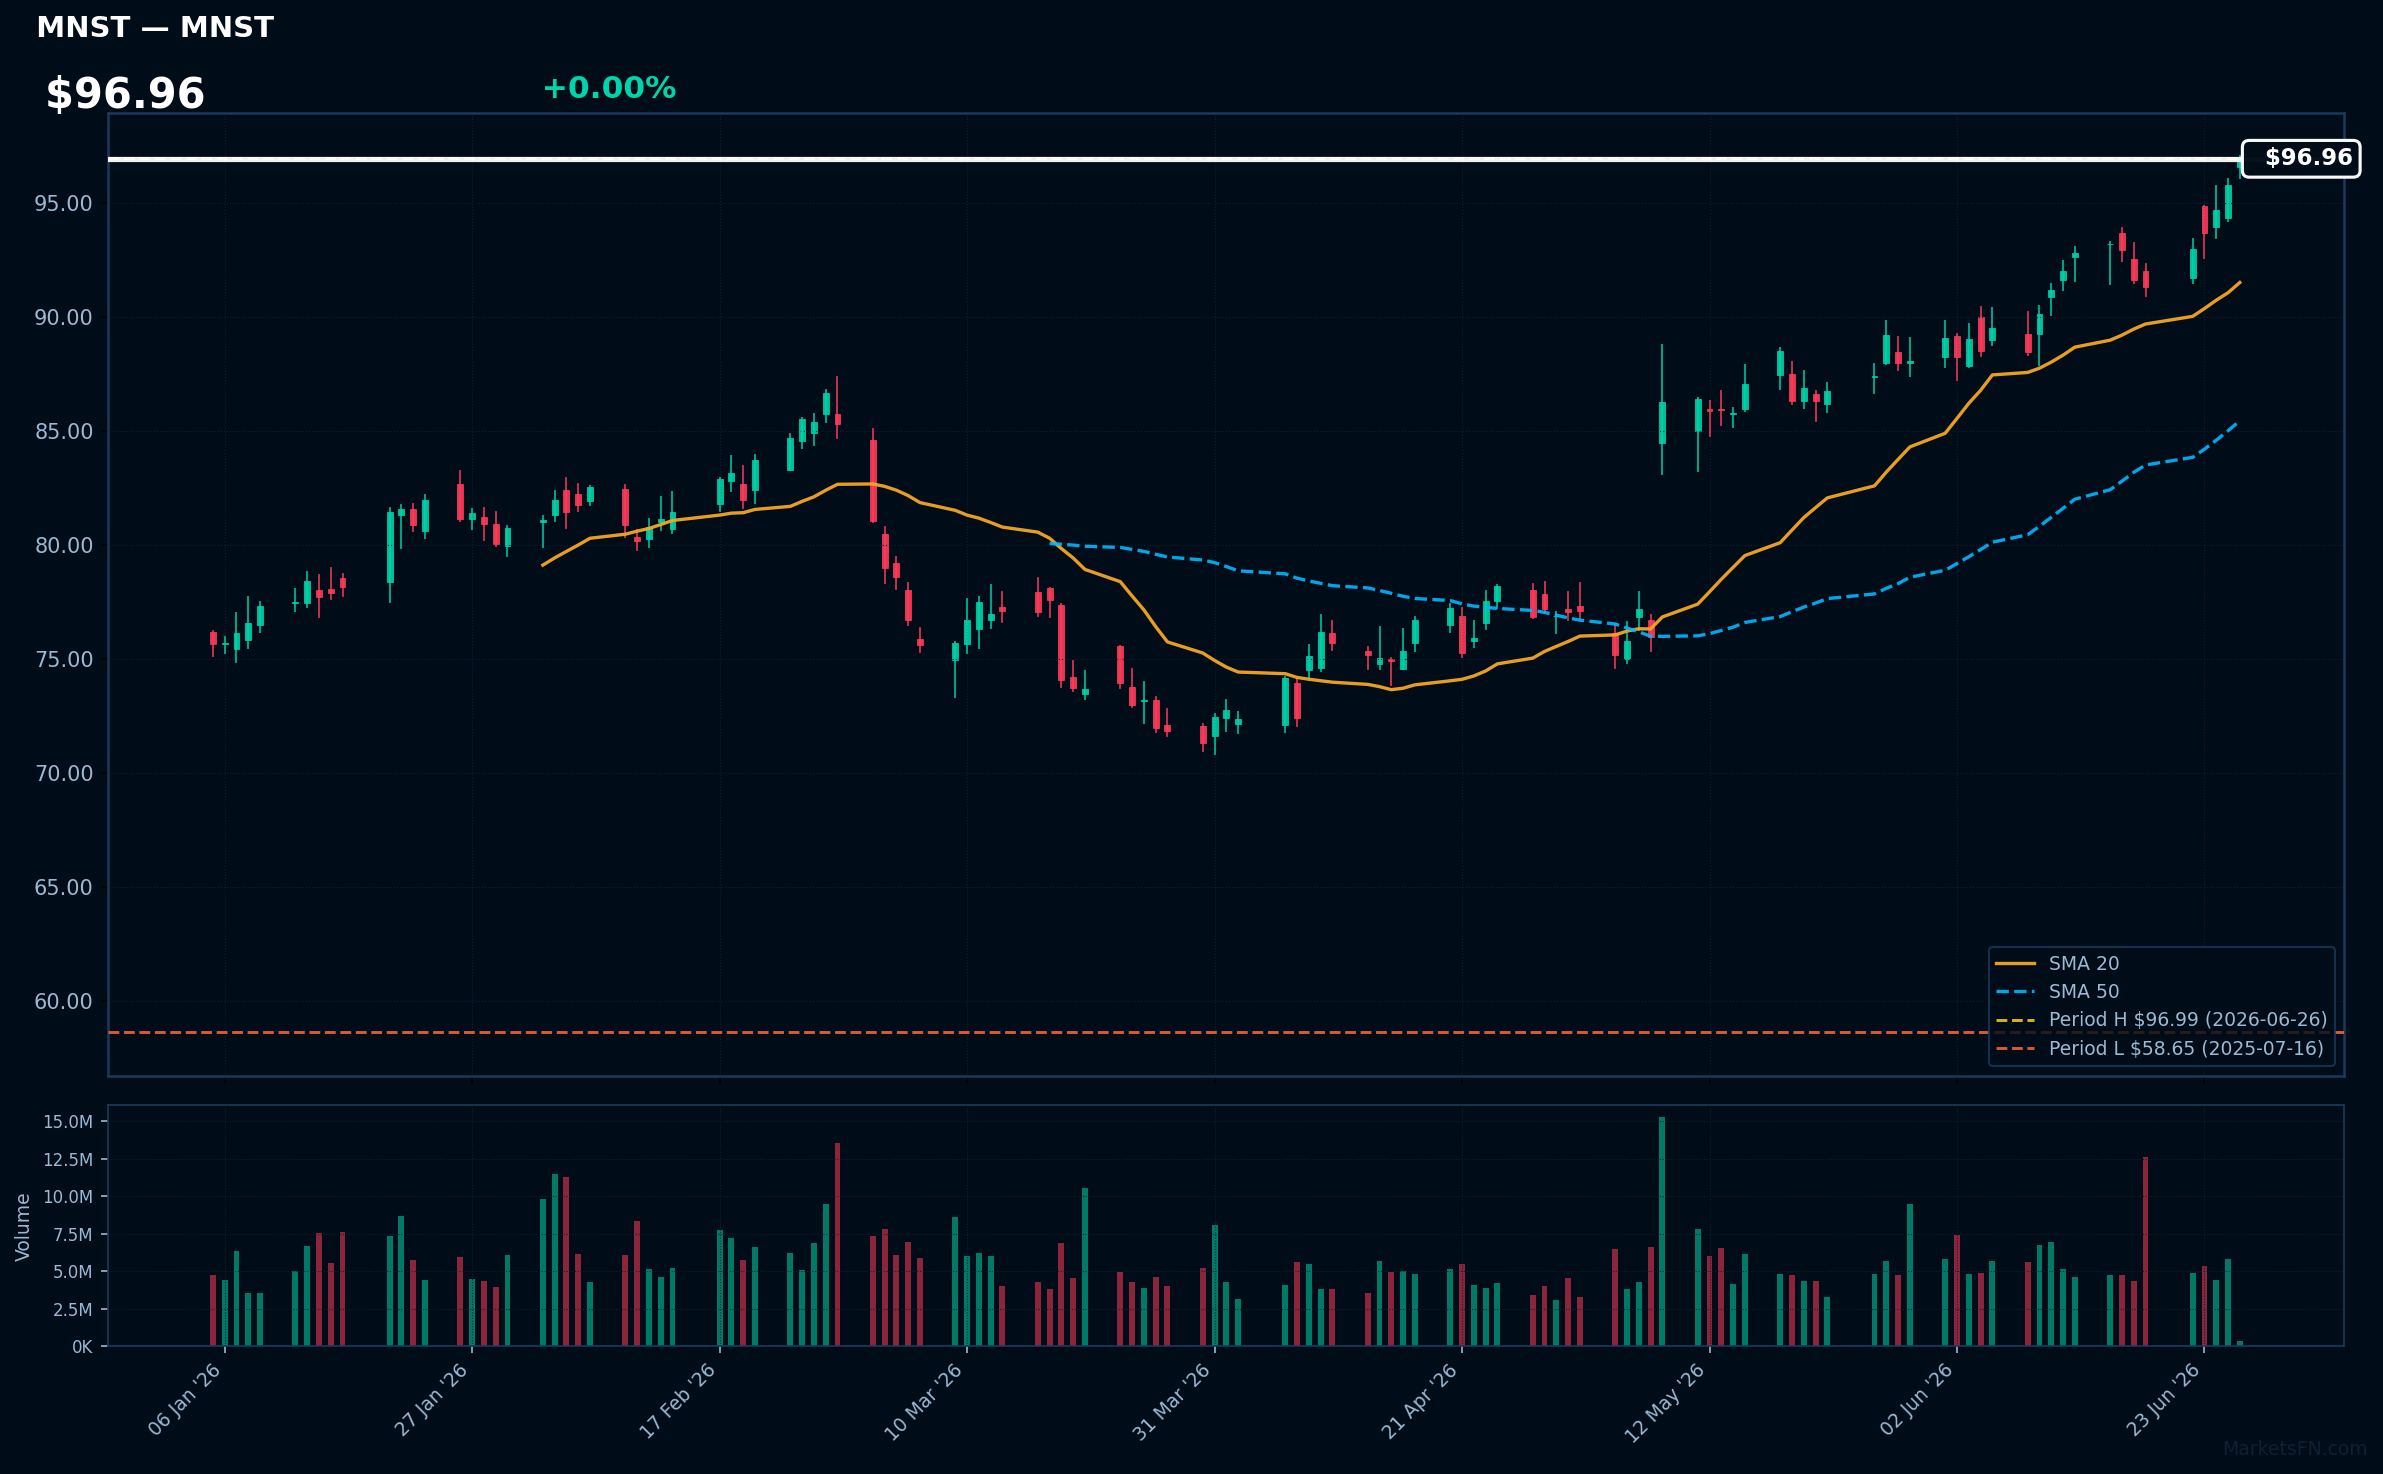Click the large $96.96 price heading
Viewport: 2383px width, 1474px height.
(125, 94)
